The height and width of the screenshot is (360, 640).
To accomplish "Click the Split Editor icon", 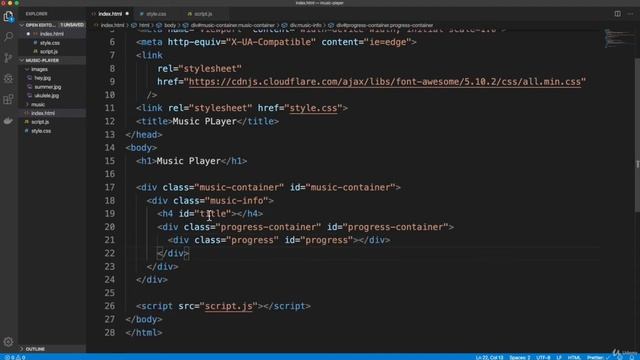I will (618, 13).
